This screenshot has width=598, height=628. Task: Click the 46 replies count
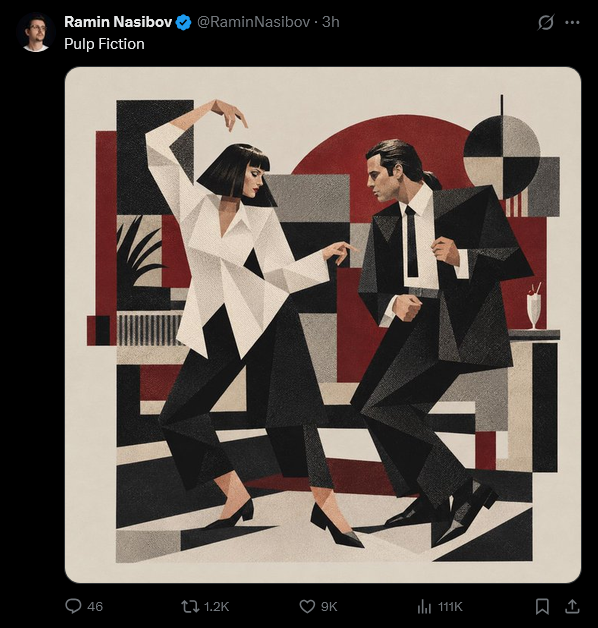click(95, 606)
